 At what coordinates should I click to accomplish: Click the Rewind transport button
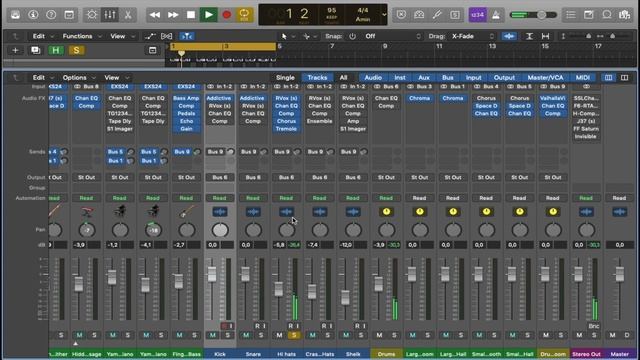click(x=155, y=15)
